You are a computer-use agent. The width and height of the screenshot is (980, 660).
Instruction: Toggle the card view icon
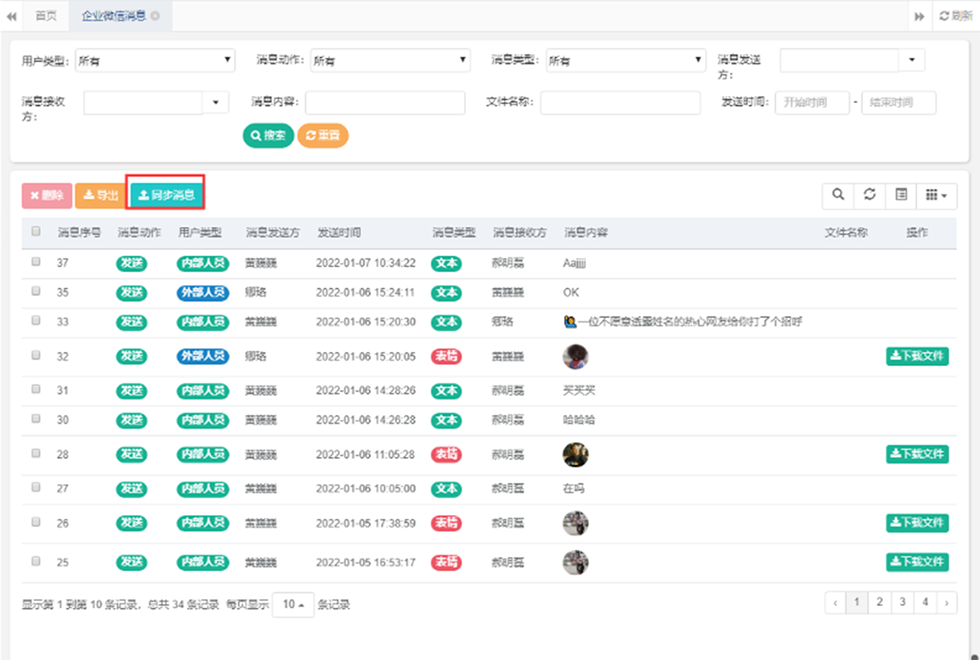click(x=901, y=195)
